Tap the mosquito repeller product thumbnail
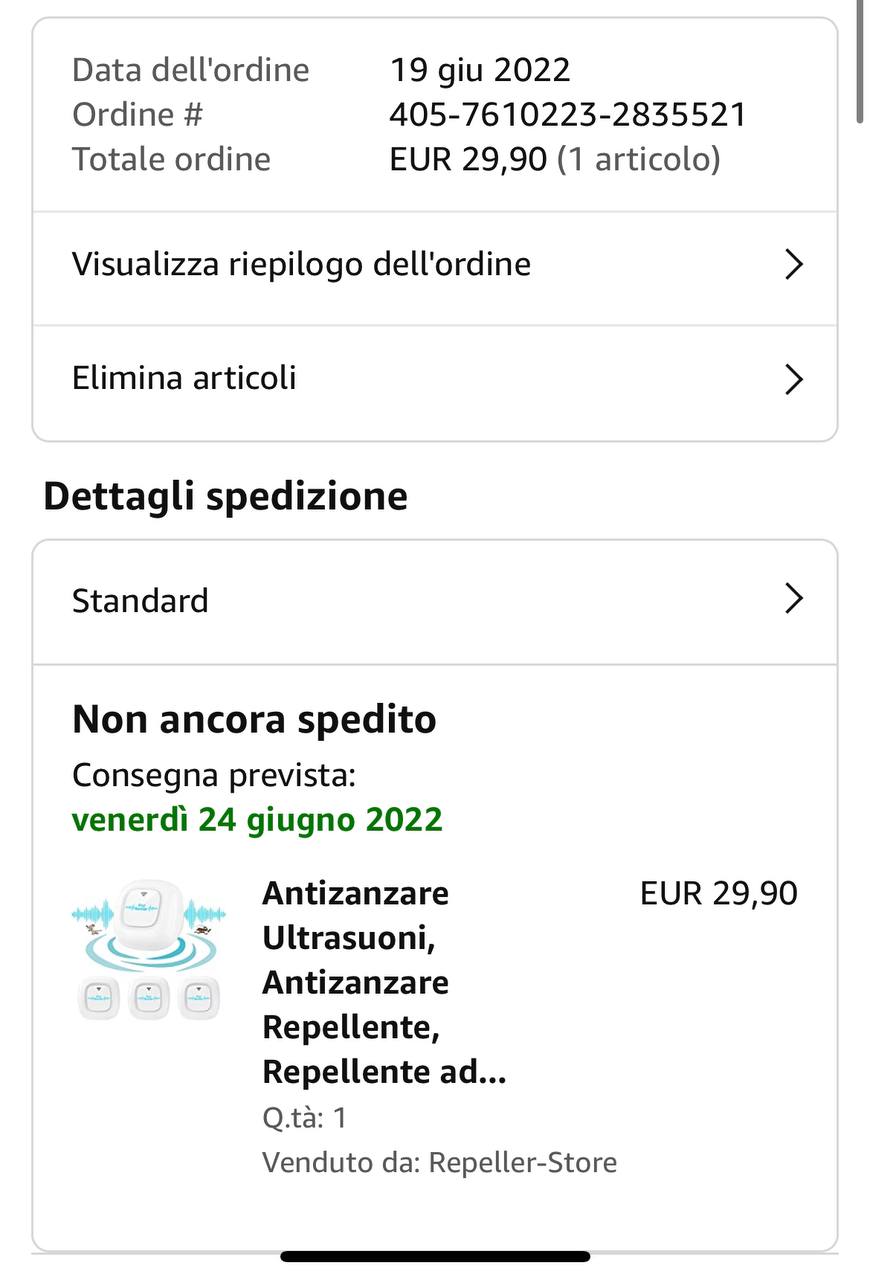The image size is (870, 1280). pyautogui.click(x=149, y=950)
